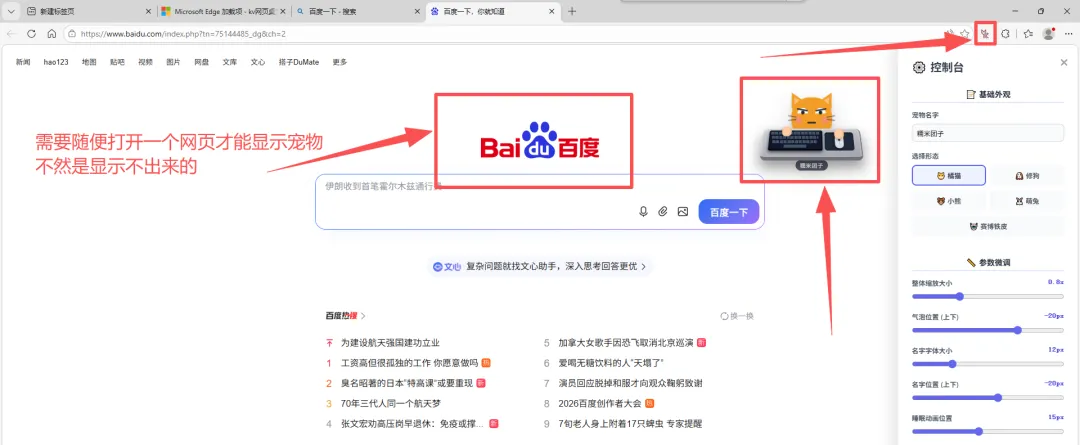Open the 视频 link
1080x445 pixels.
point(145,62)
